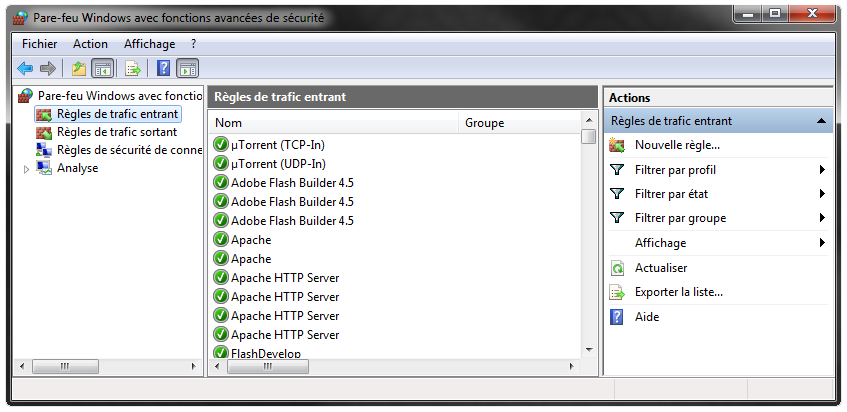Click the Analyse monitor icon

point(44,168)
